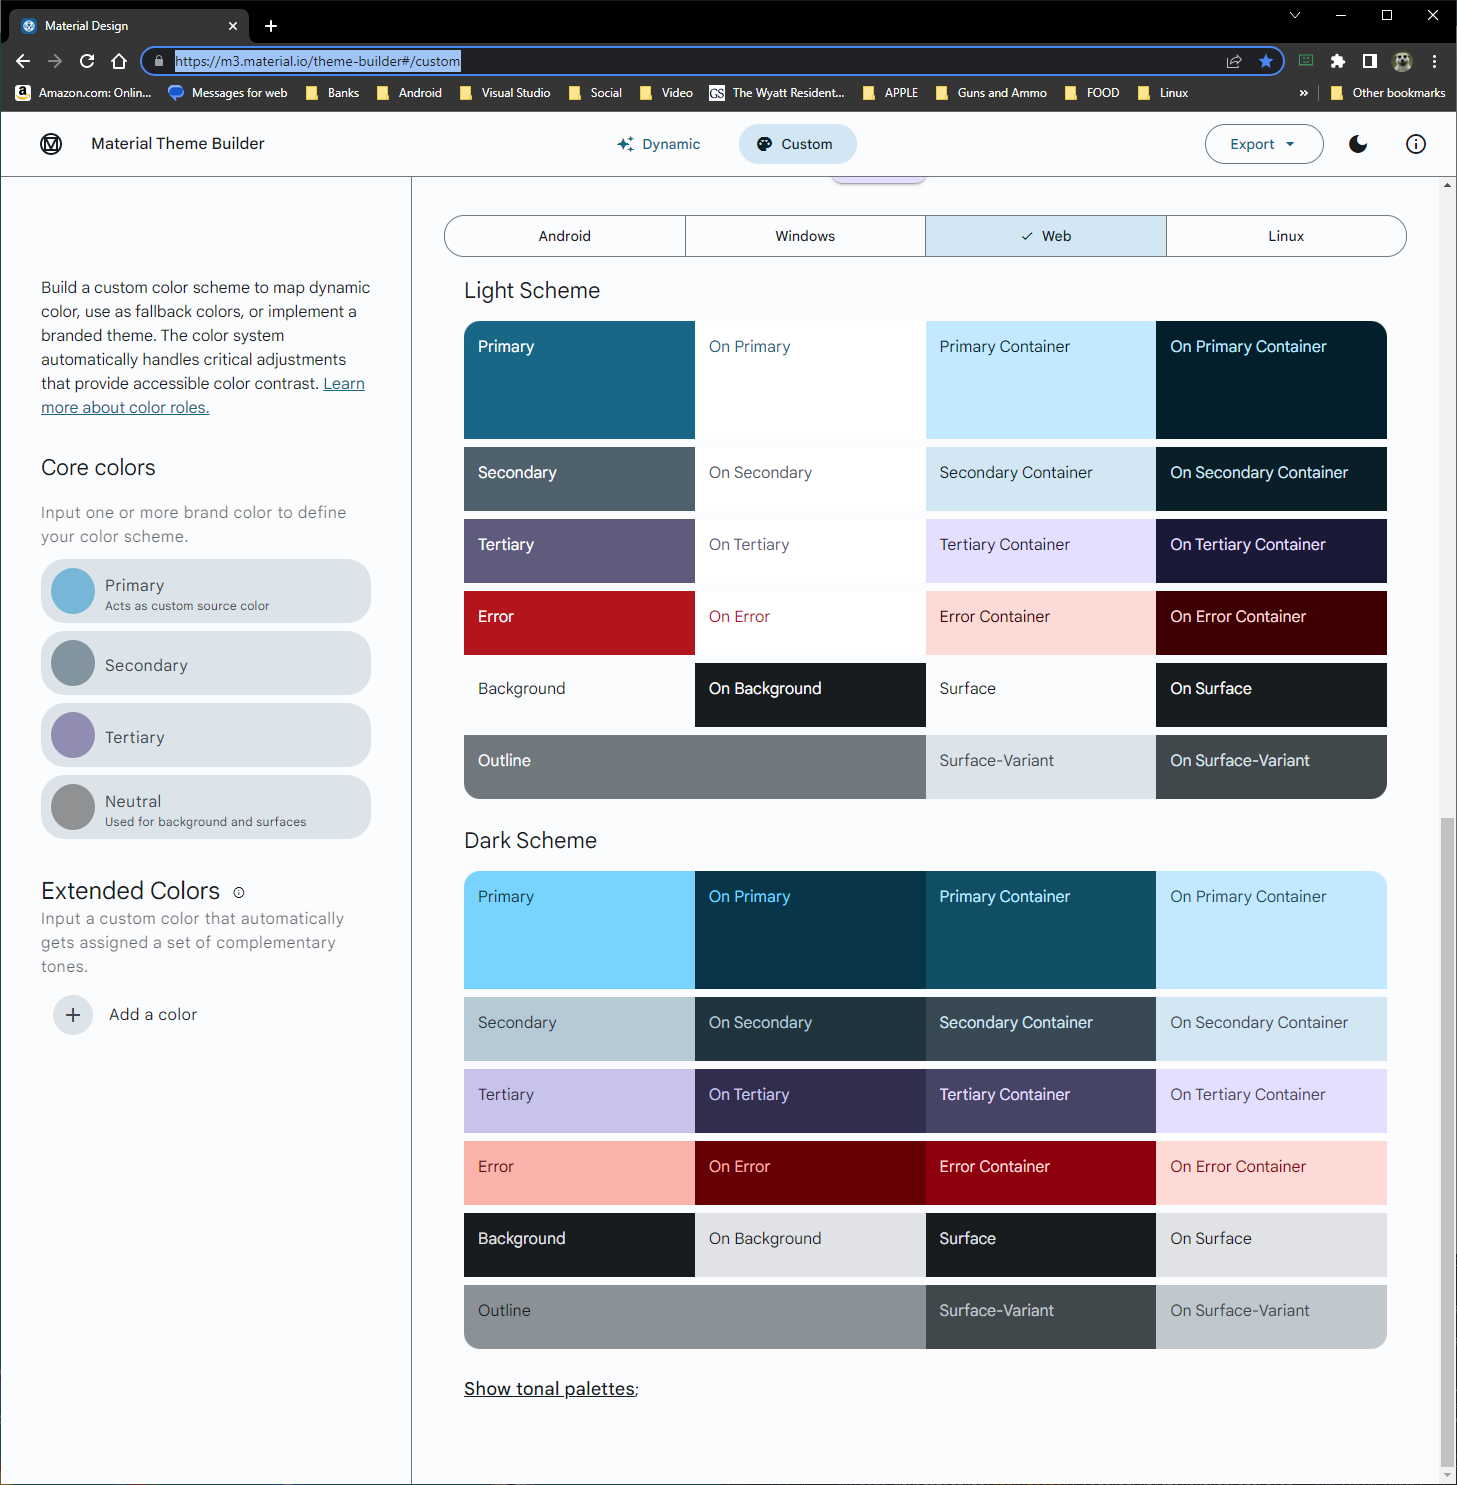Image resolution: width=1457 pixels, height=1485 pixels.
Task: Open the Video bookmark folder
Action: point(666,93)
